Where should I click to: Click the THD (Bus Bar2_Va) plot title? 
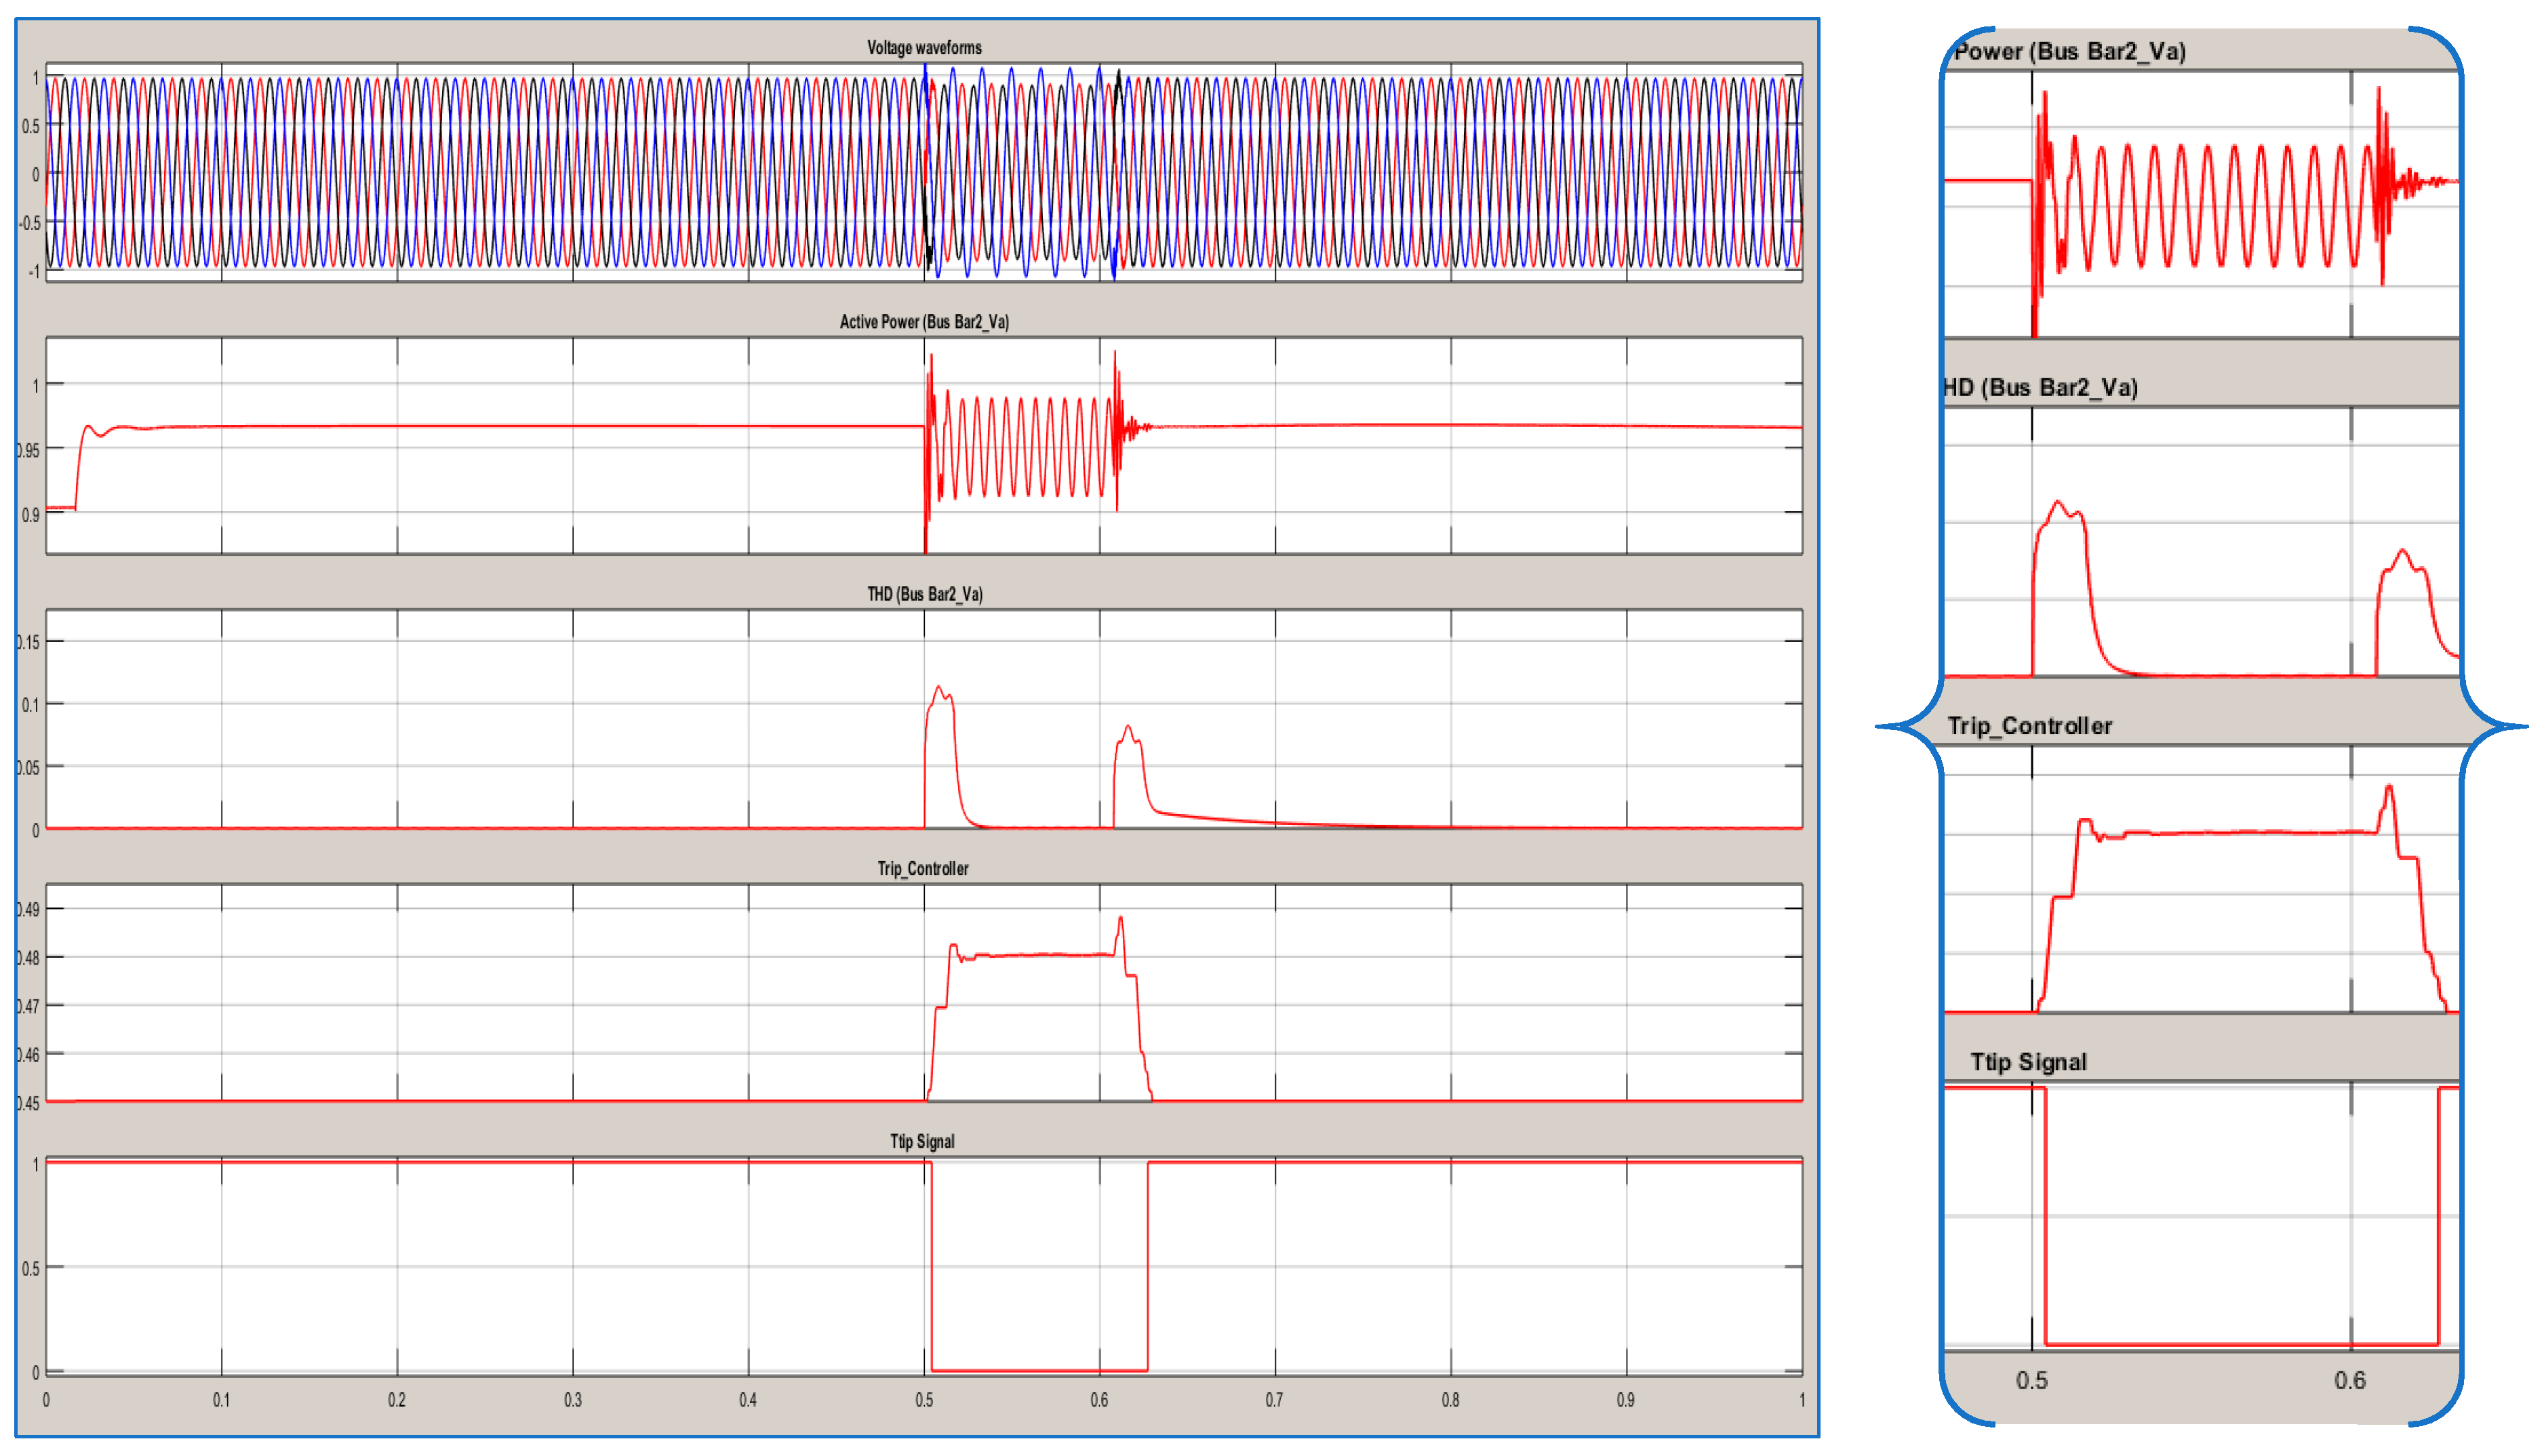coord(924,595)
